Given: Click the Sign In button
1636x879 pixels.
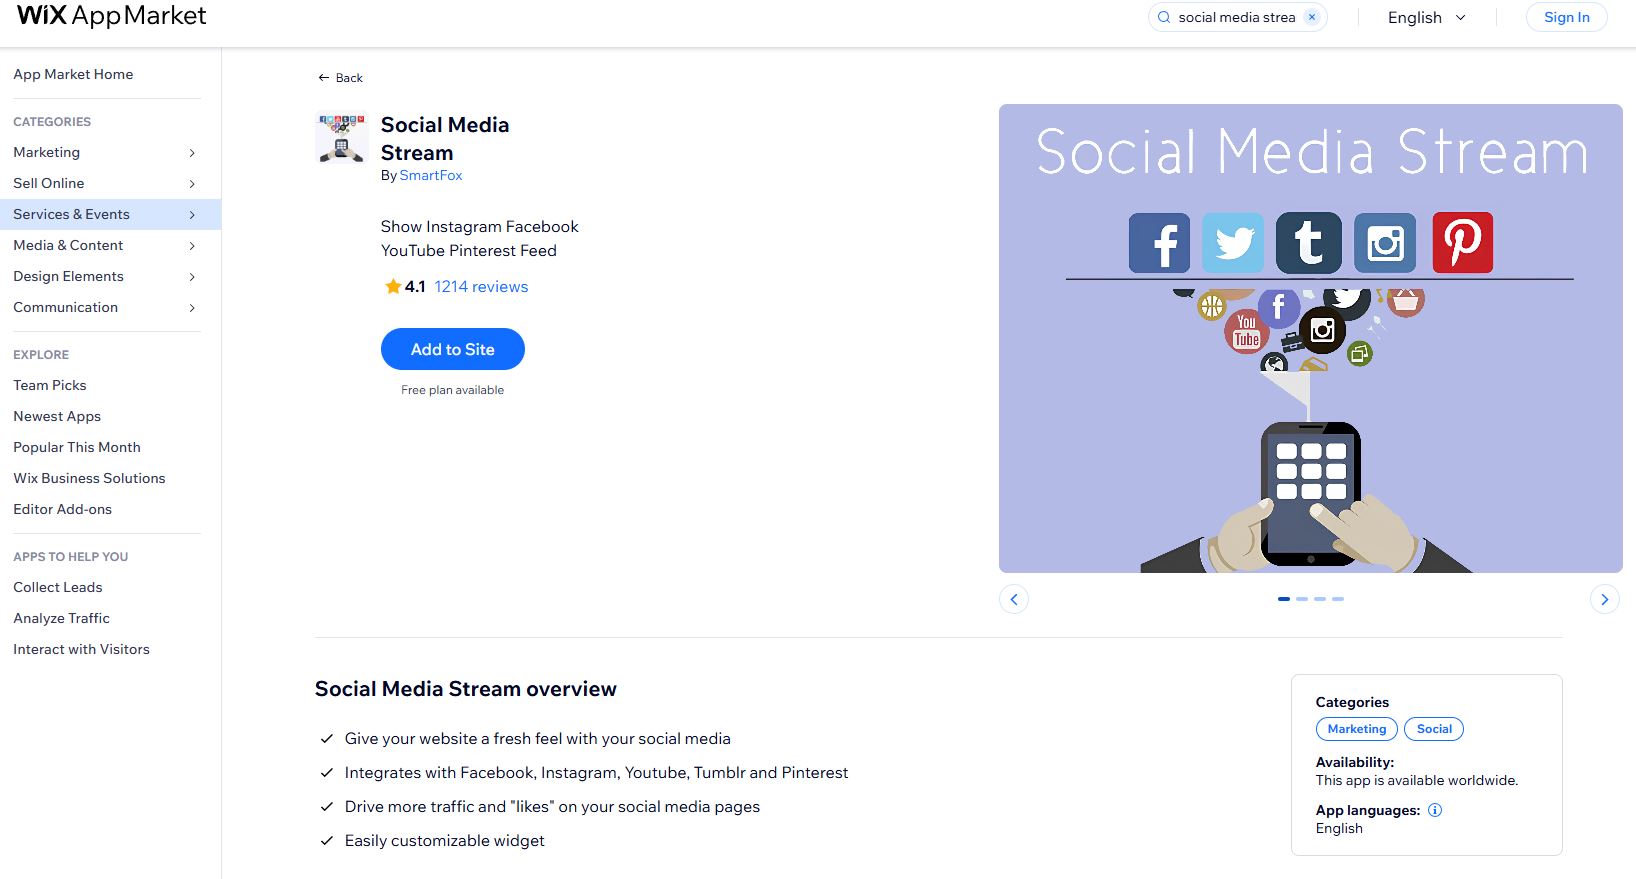Looking at the screenshot, I should [1566, 17].
